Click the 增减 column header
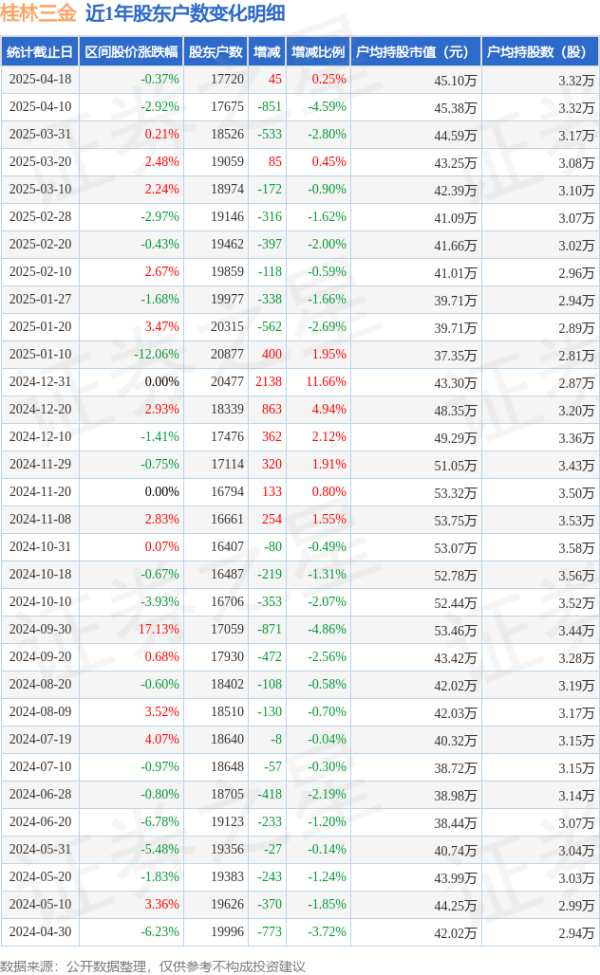600x975 pixels. (x=267, y=52)
